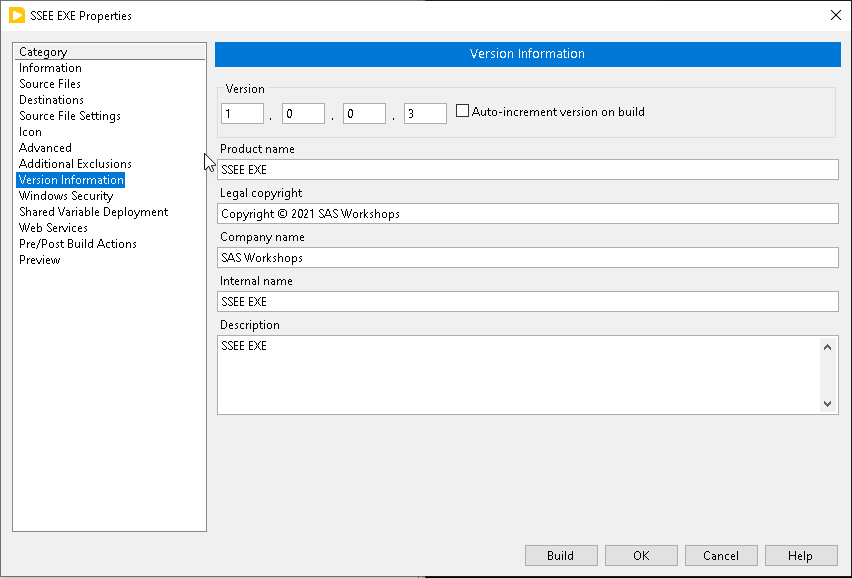Click the Legal copyright input field
The width and height of the screenshot is (852, 578).
point(528,213)
